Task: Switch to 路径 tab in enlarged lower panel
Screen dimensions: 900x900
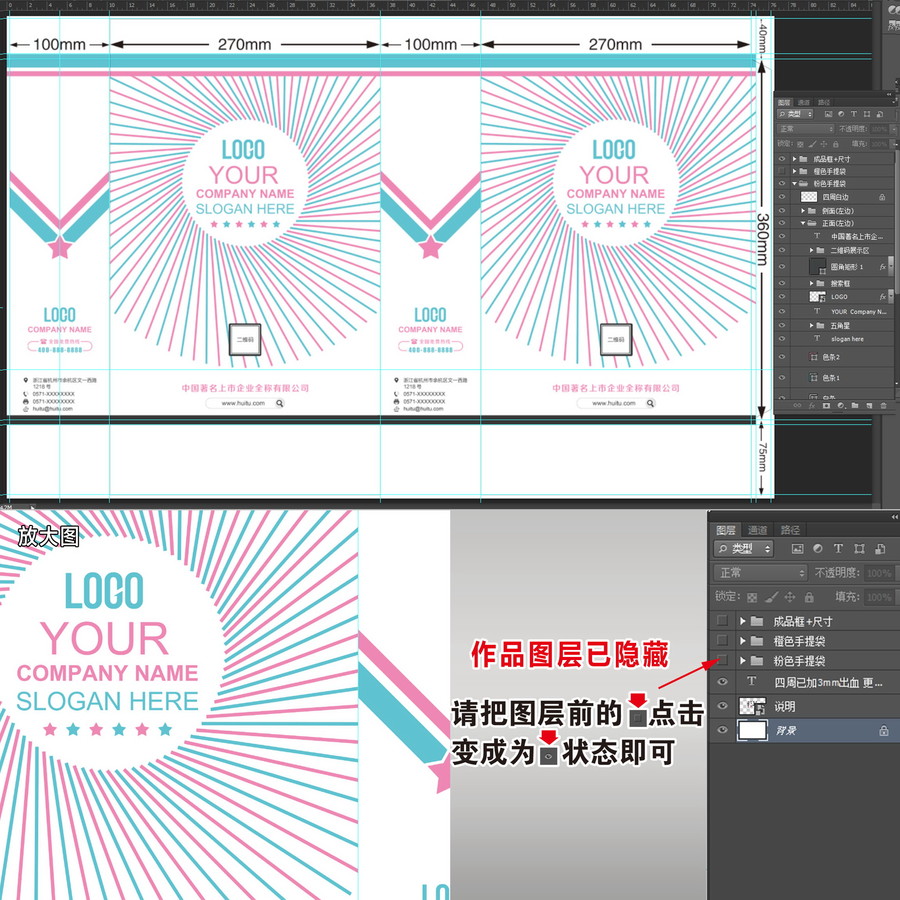Action: pyautogui.click(x=790, y=530)
